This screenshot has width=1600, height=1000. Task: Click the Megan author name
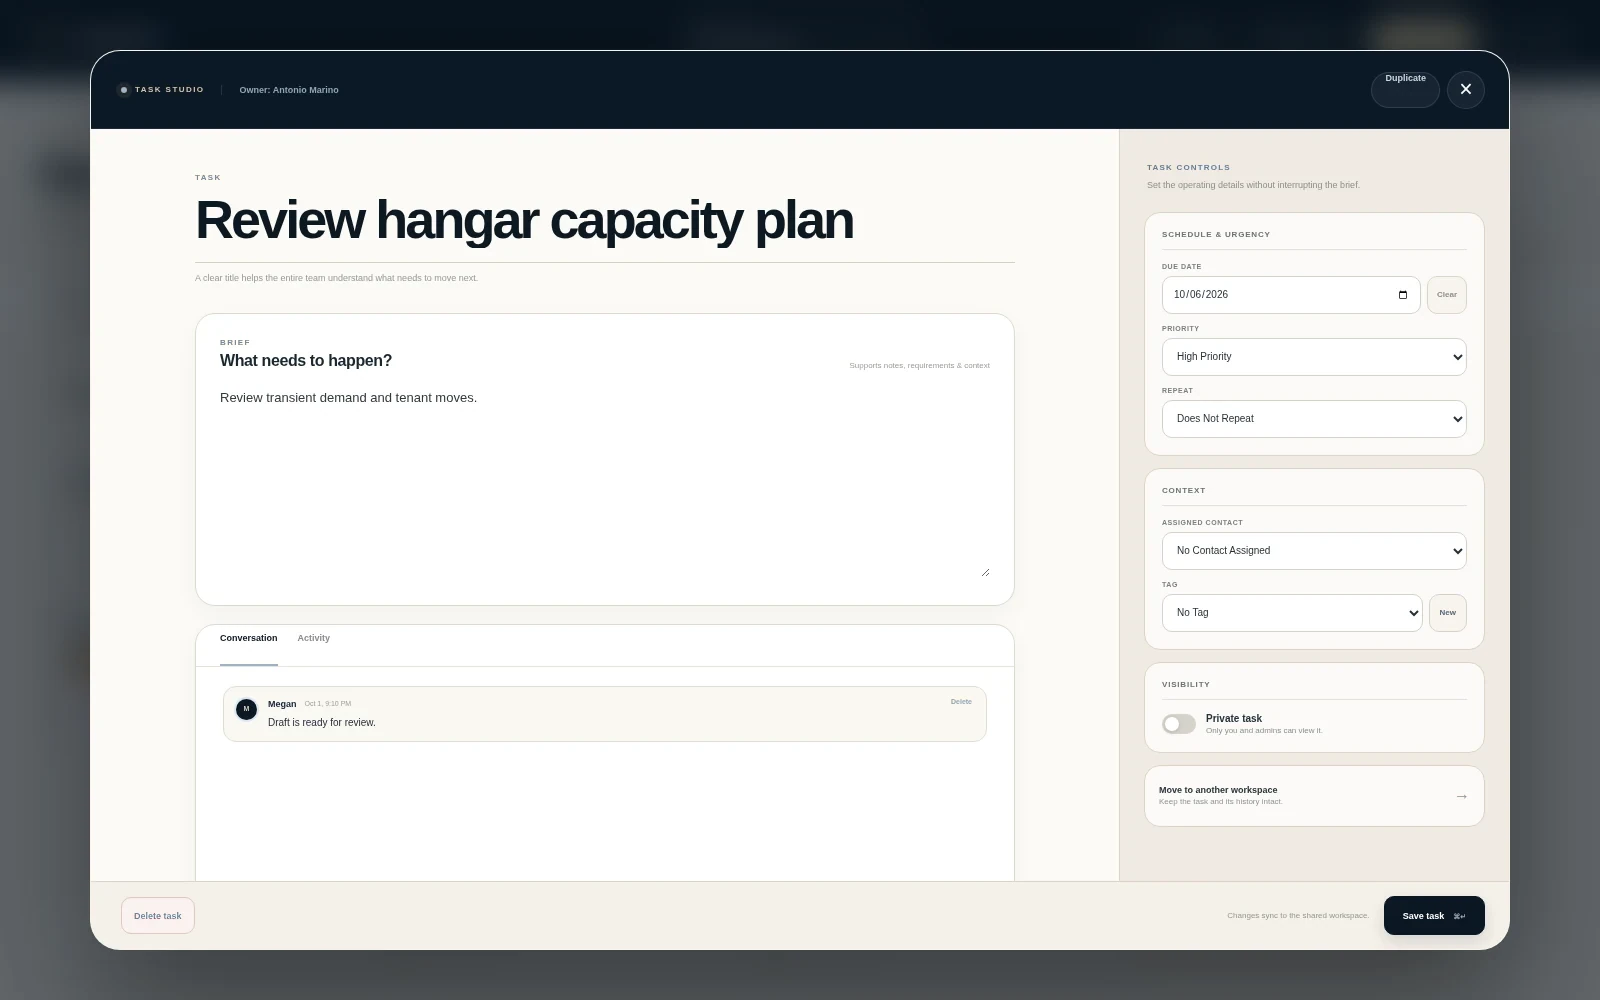[x=282, y=704]
